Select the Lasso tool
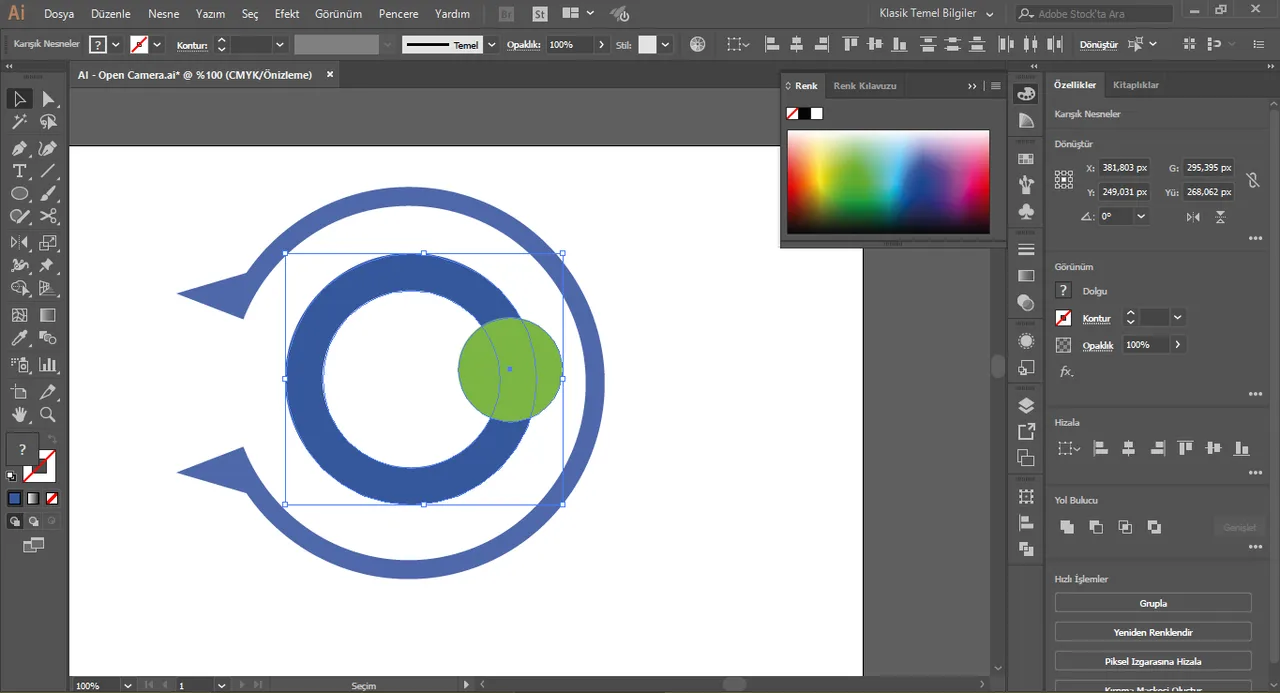The image size is (1280, 693). 48,122
